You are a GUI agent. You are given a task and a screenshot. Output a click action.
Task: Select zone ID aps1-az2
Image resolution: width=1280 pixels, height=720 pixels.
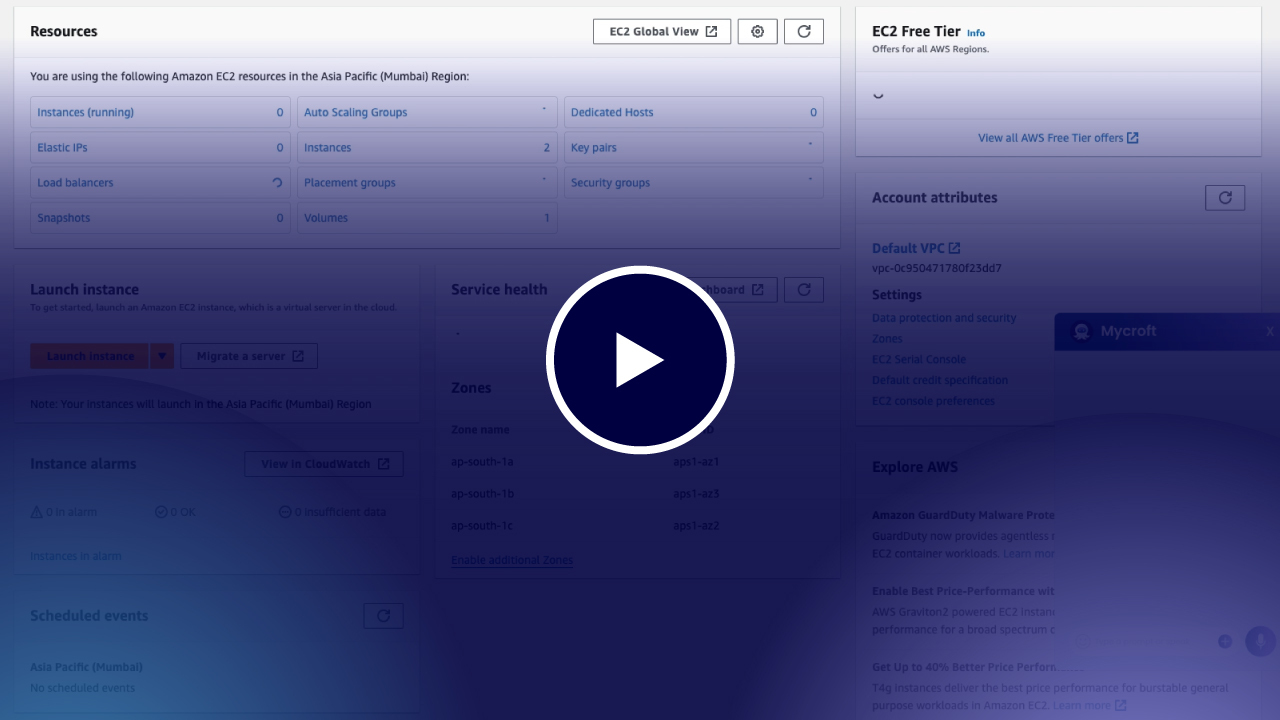(696, 526)
